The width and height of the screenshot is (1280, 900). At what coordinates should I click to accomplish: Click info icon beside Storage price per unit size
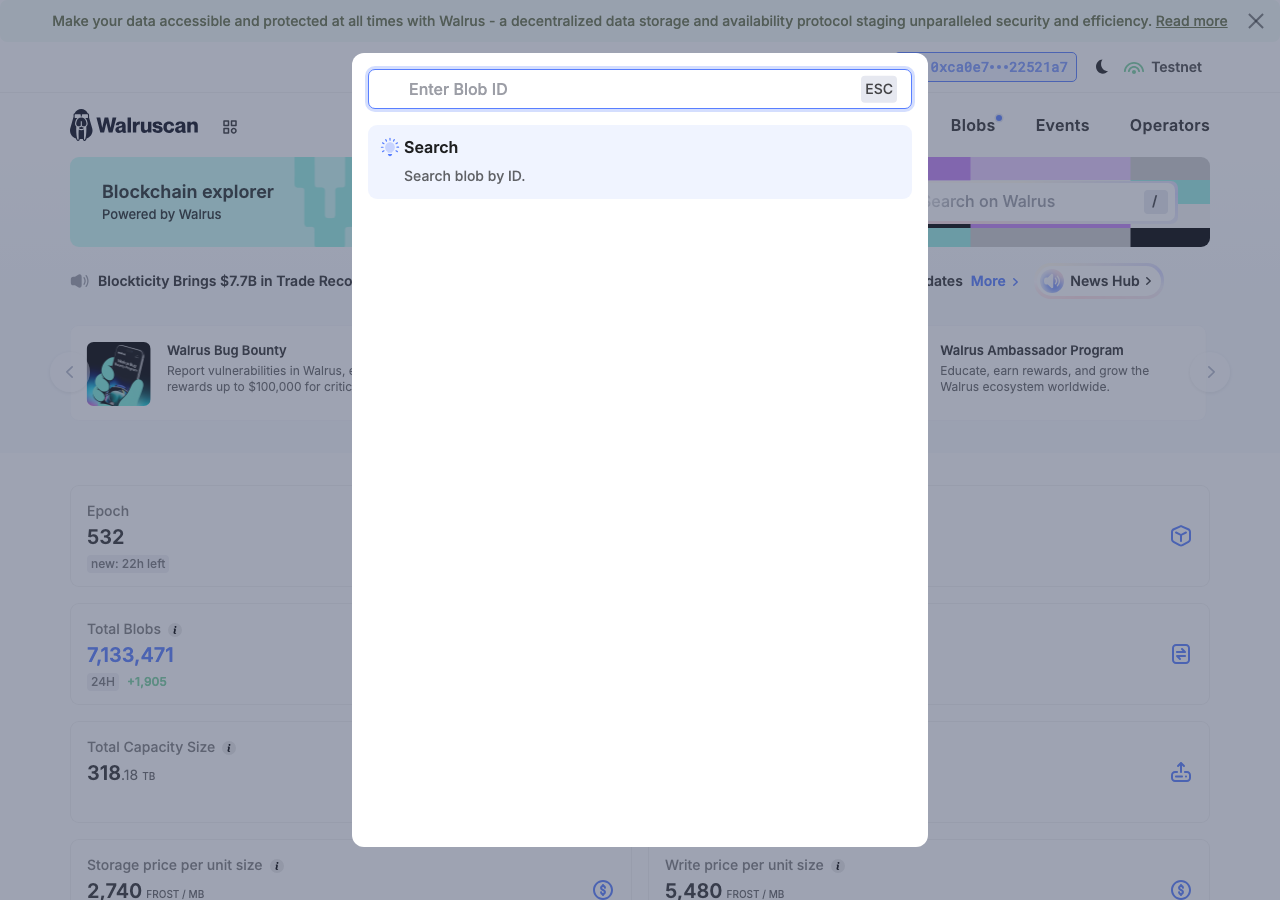(277, 866)
